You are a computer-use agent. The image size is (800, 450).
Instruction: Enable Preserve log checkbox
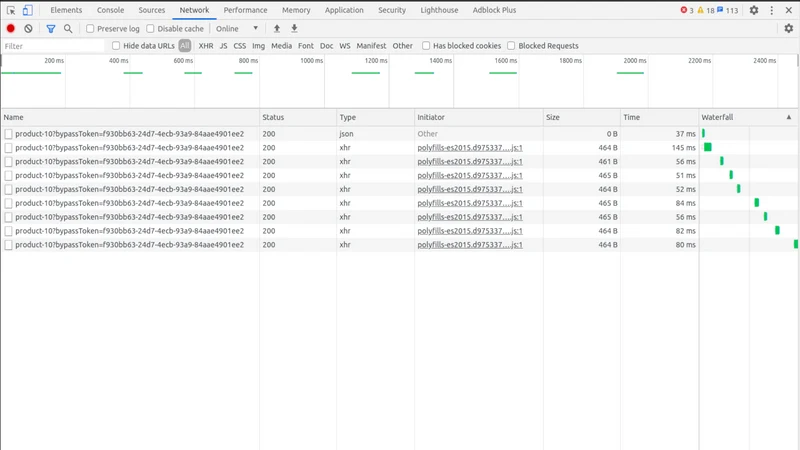coord(90,29)
